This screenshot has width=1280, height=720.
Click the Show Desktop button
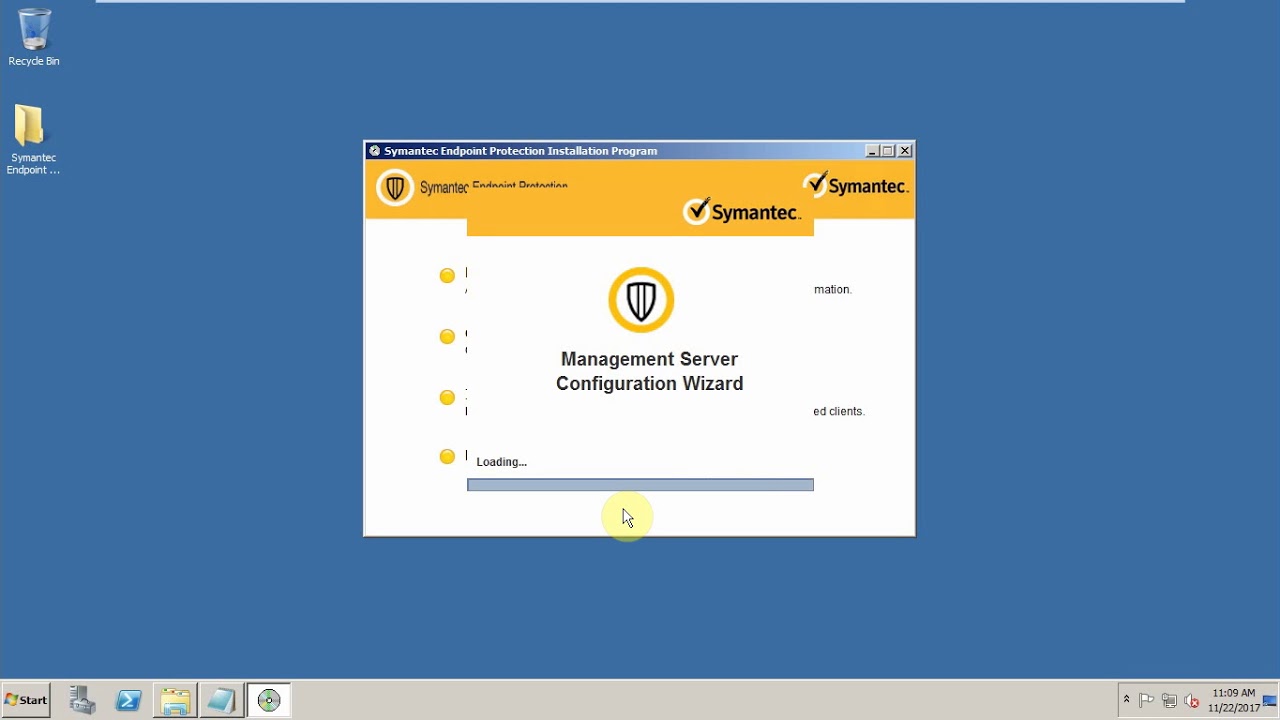1270,700
